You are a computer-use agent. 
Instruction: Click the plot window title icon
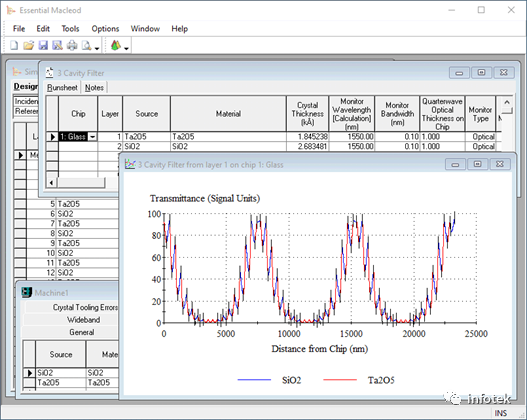click(x=129, y=164)
